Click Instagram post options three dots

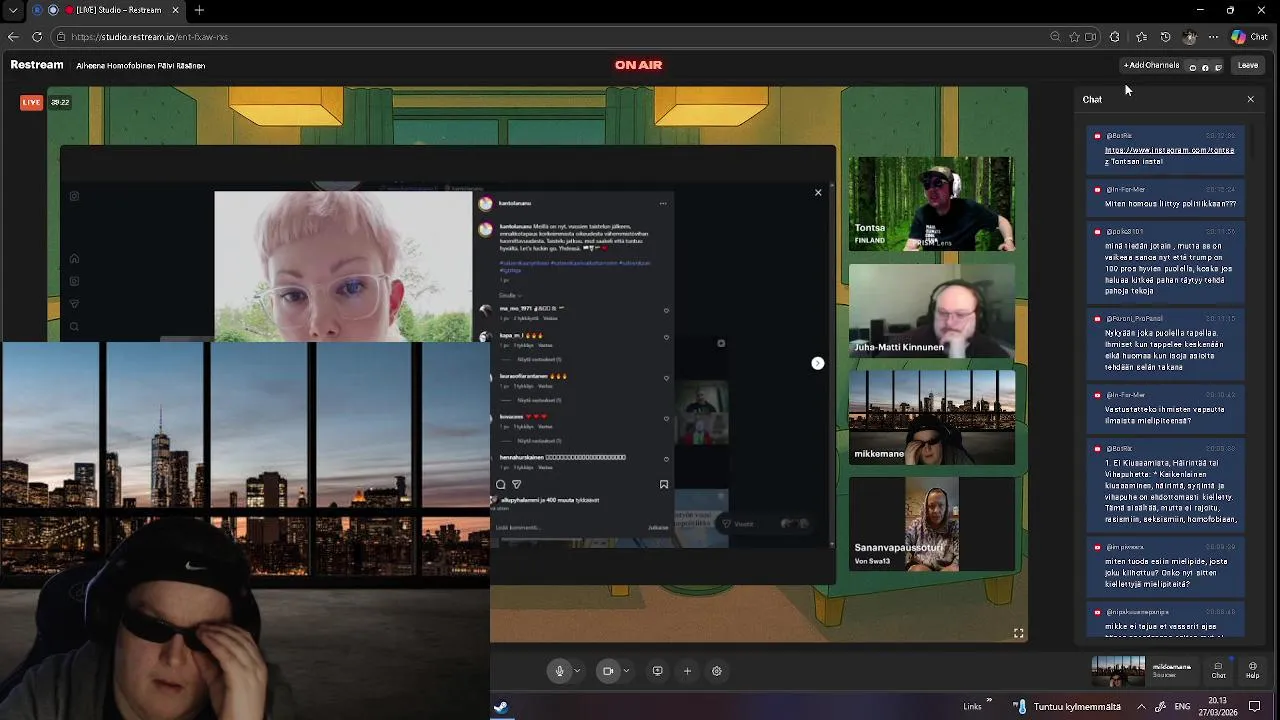point(662,203)
